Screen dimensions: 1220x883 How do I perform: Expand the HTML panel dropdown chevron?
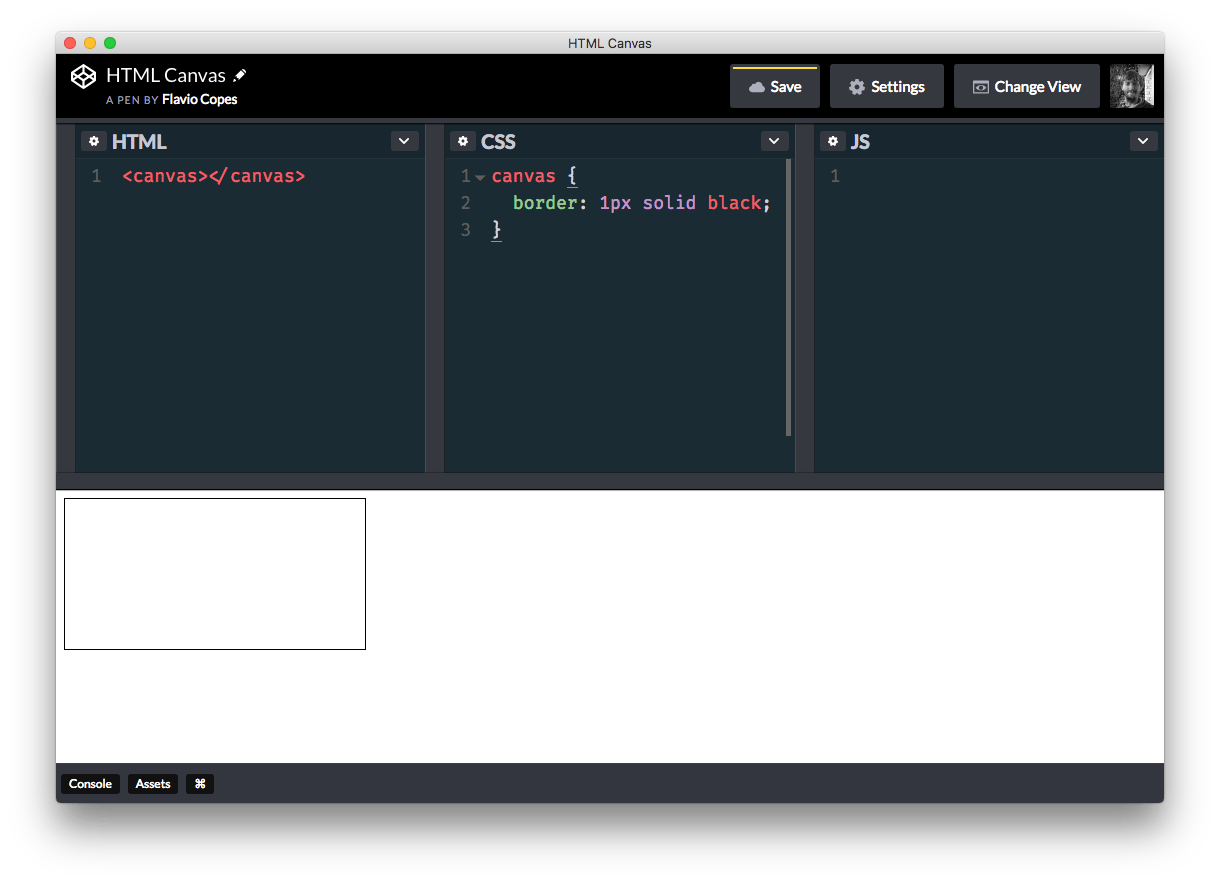point(404,141)
